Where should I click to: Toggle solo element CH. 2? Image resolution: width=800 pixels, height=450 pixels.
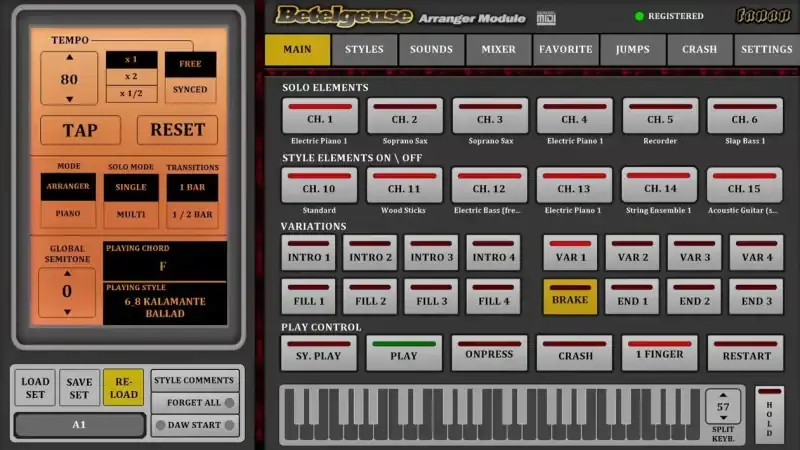point(405,116)
